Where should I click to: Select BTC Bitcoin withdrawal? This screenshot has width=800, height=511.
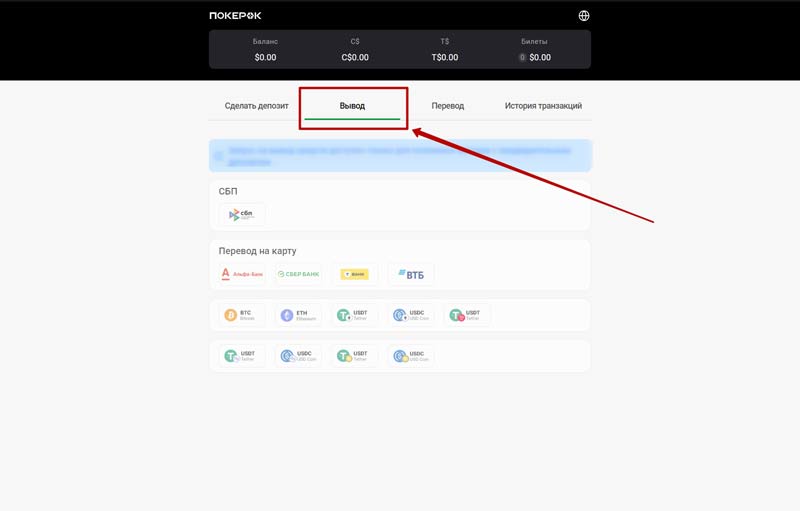pyautogui.click(x=242, y=315)
